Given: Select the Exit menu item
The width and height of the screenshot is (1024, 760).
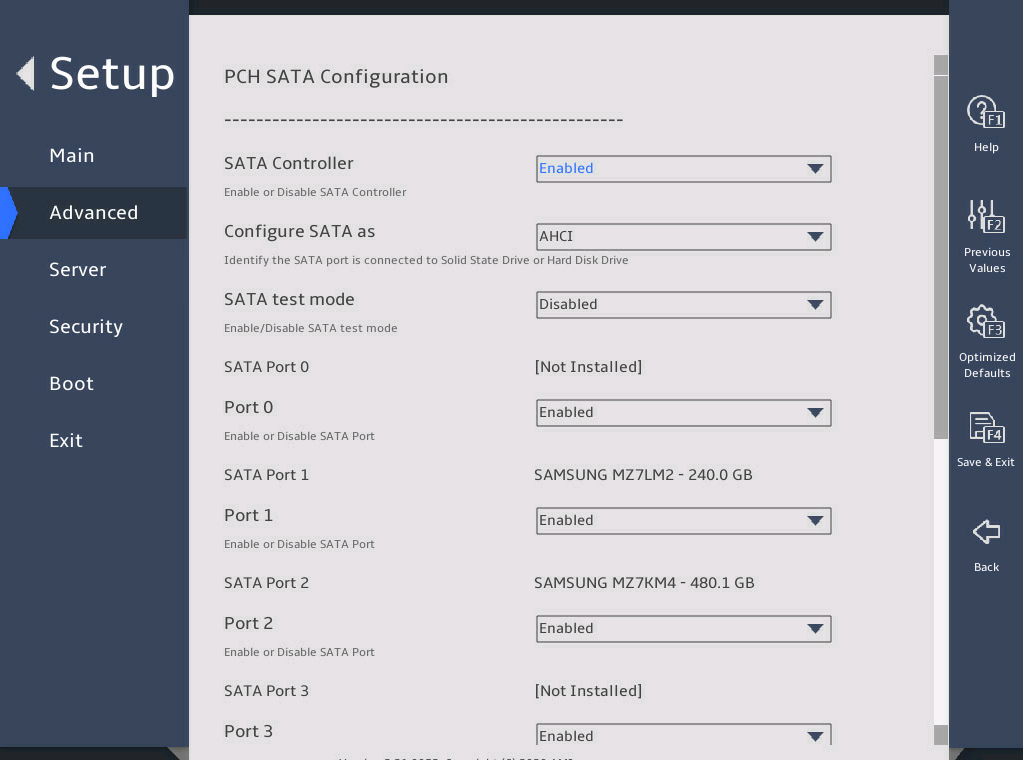Looking at the screenshot, I should pyautogui.click(x=66, y=441).
